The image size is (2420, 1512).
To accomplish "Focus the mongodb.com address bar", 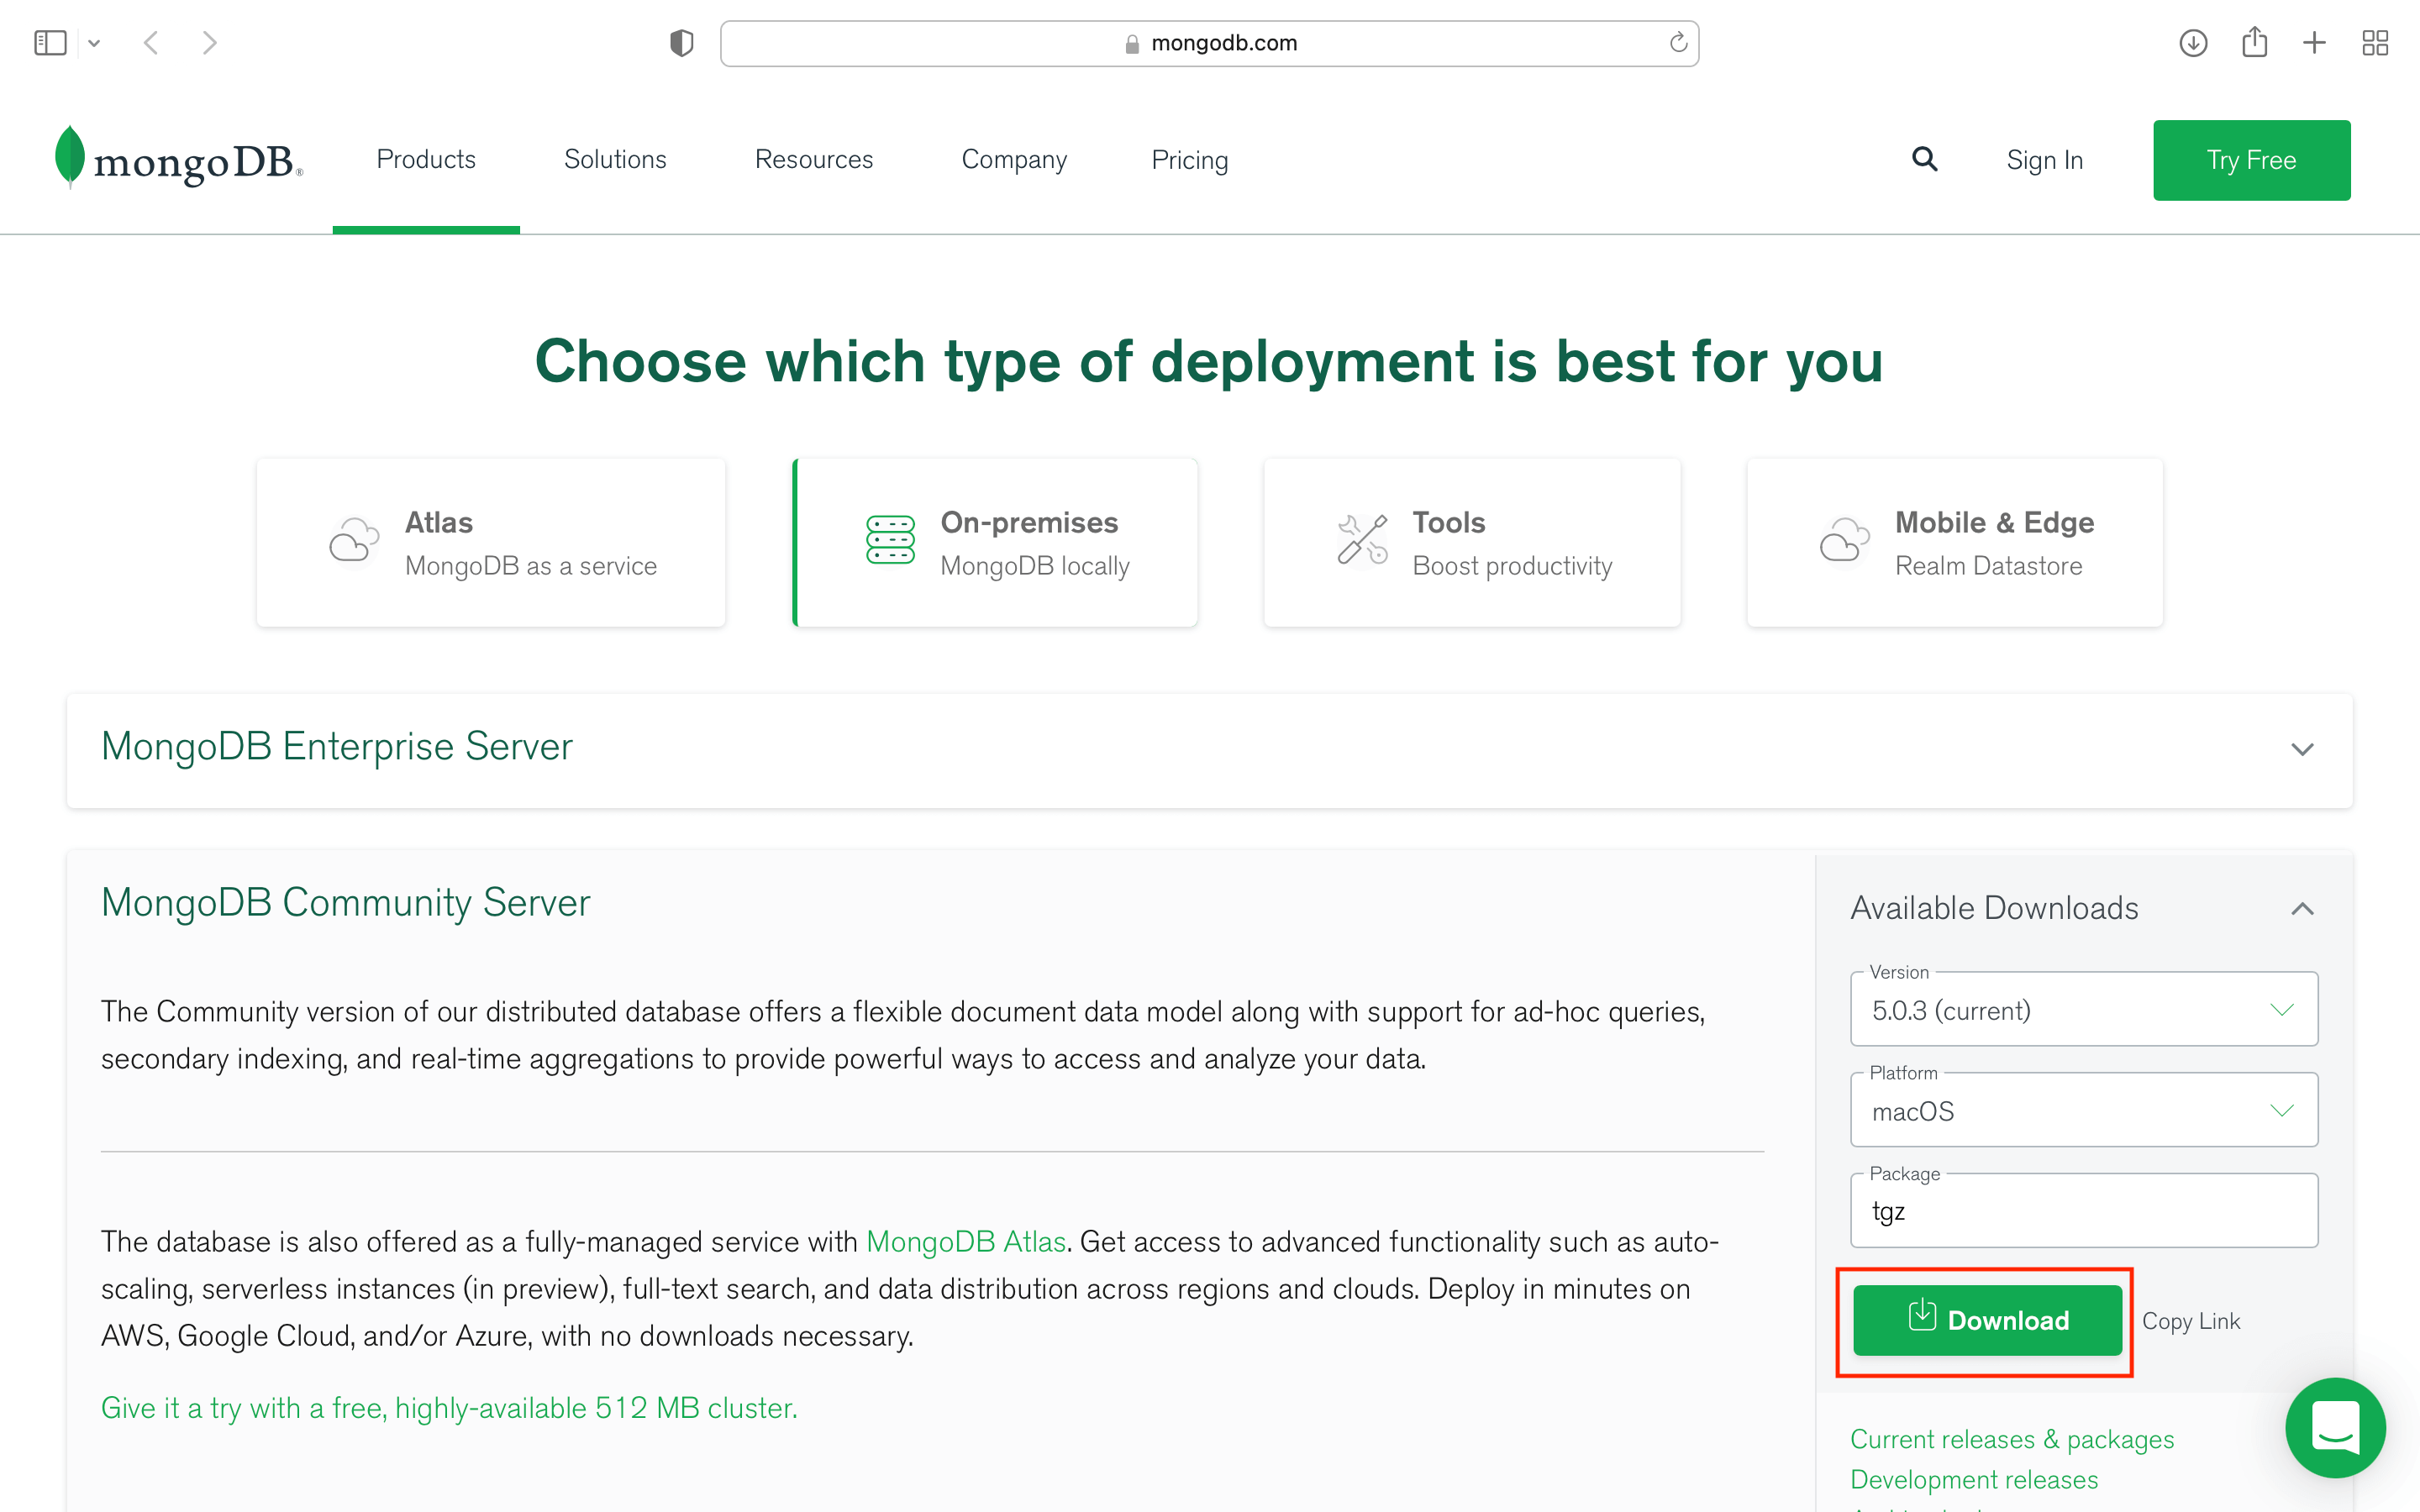I will coord(1209,43).
